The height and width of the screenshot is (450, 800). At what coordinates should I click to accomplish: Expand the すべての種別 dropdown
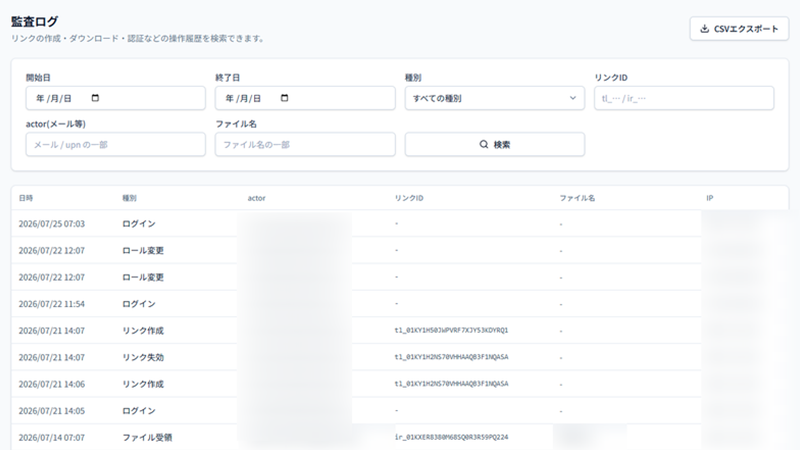[494, 98]
